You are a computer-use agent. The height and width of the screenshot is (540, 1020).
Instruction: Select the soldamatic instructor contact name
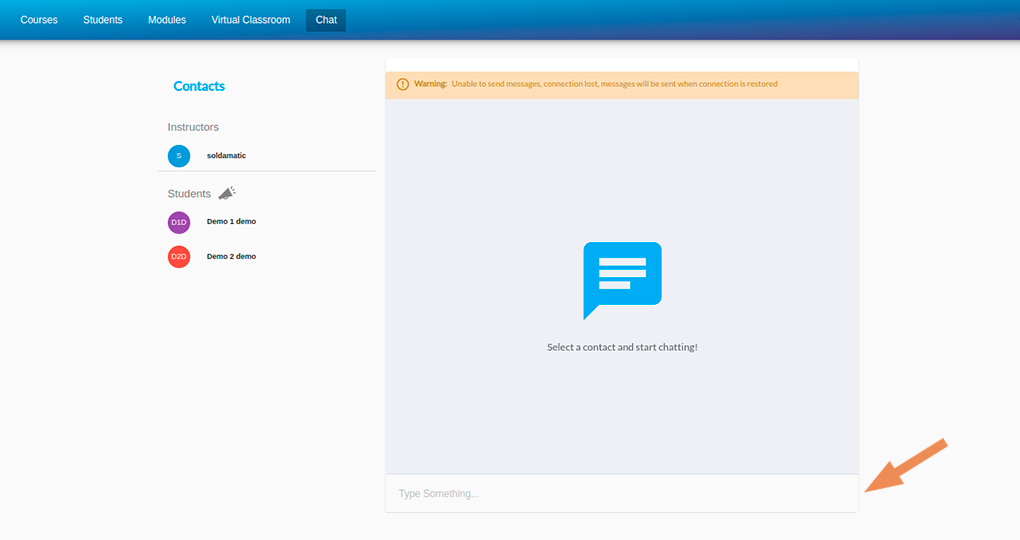click(226, 156)
